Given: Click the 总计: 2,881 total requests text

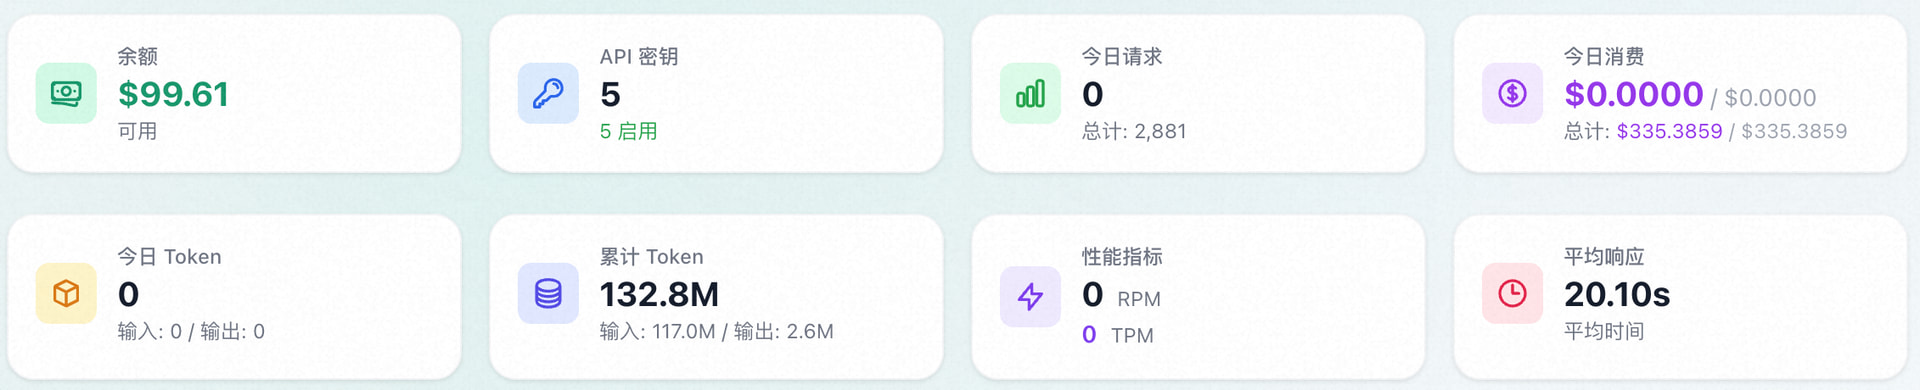Looking at the screenshot, I should coord(1134,131).
